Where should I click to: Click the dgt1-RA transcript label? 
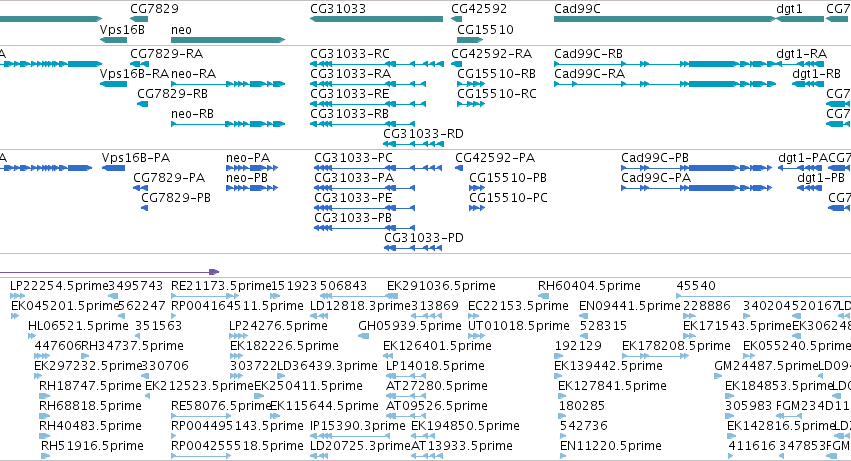click(x=802, y=54)
